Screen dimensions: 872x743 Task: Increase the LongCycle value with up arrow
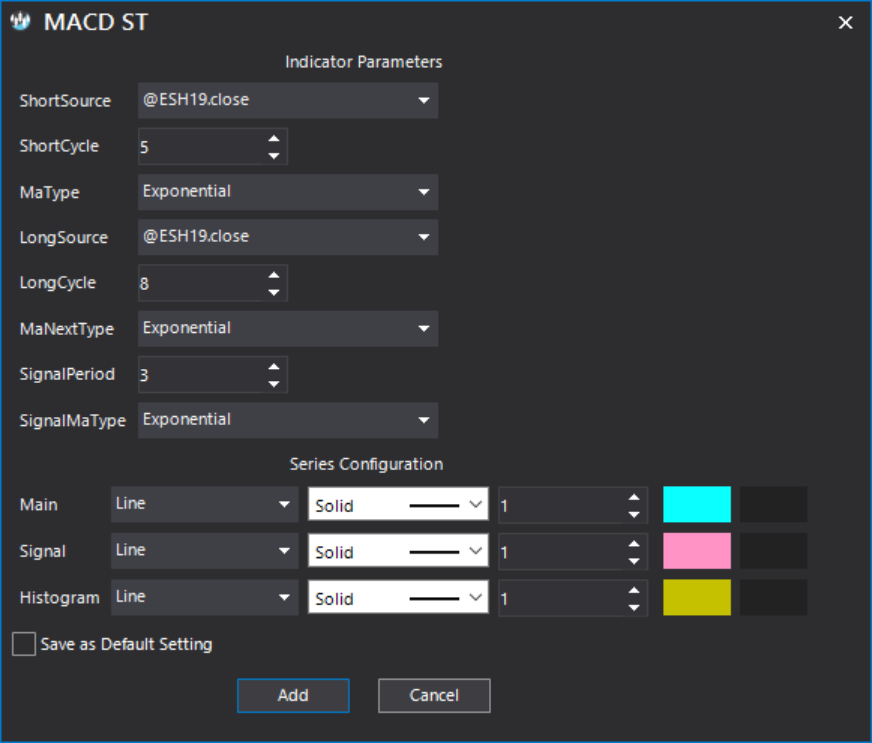274,275
